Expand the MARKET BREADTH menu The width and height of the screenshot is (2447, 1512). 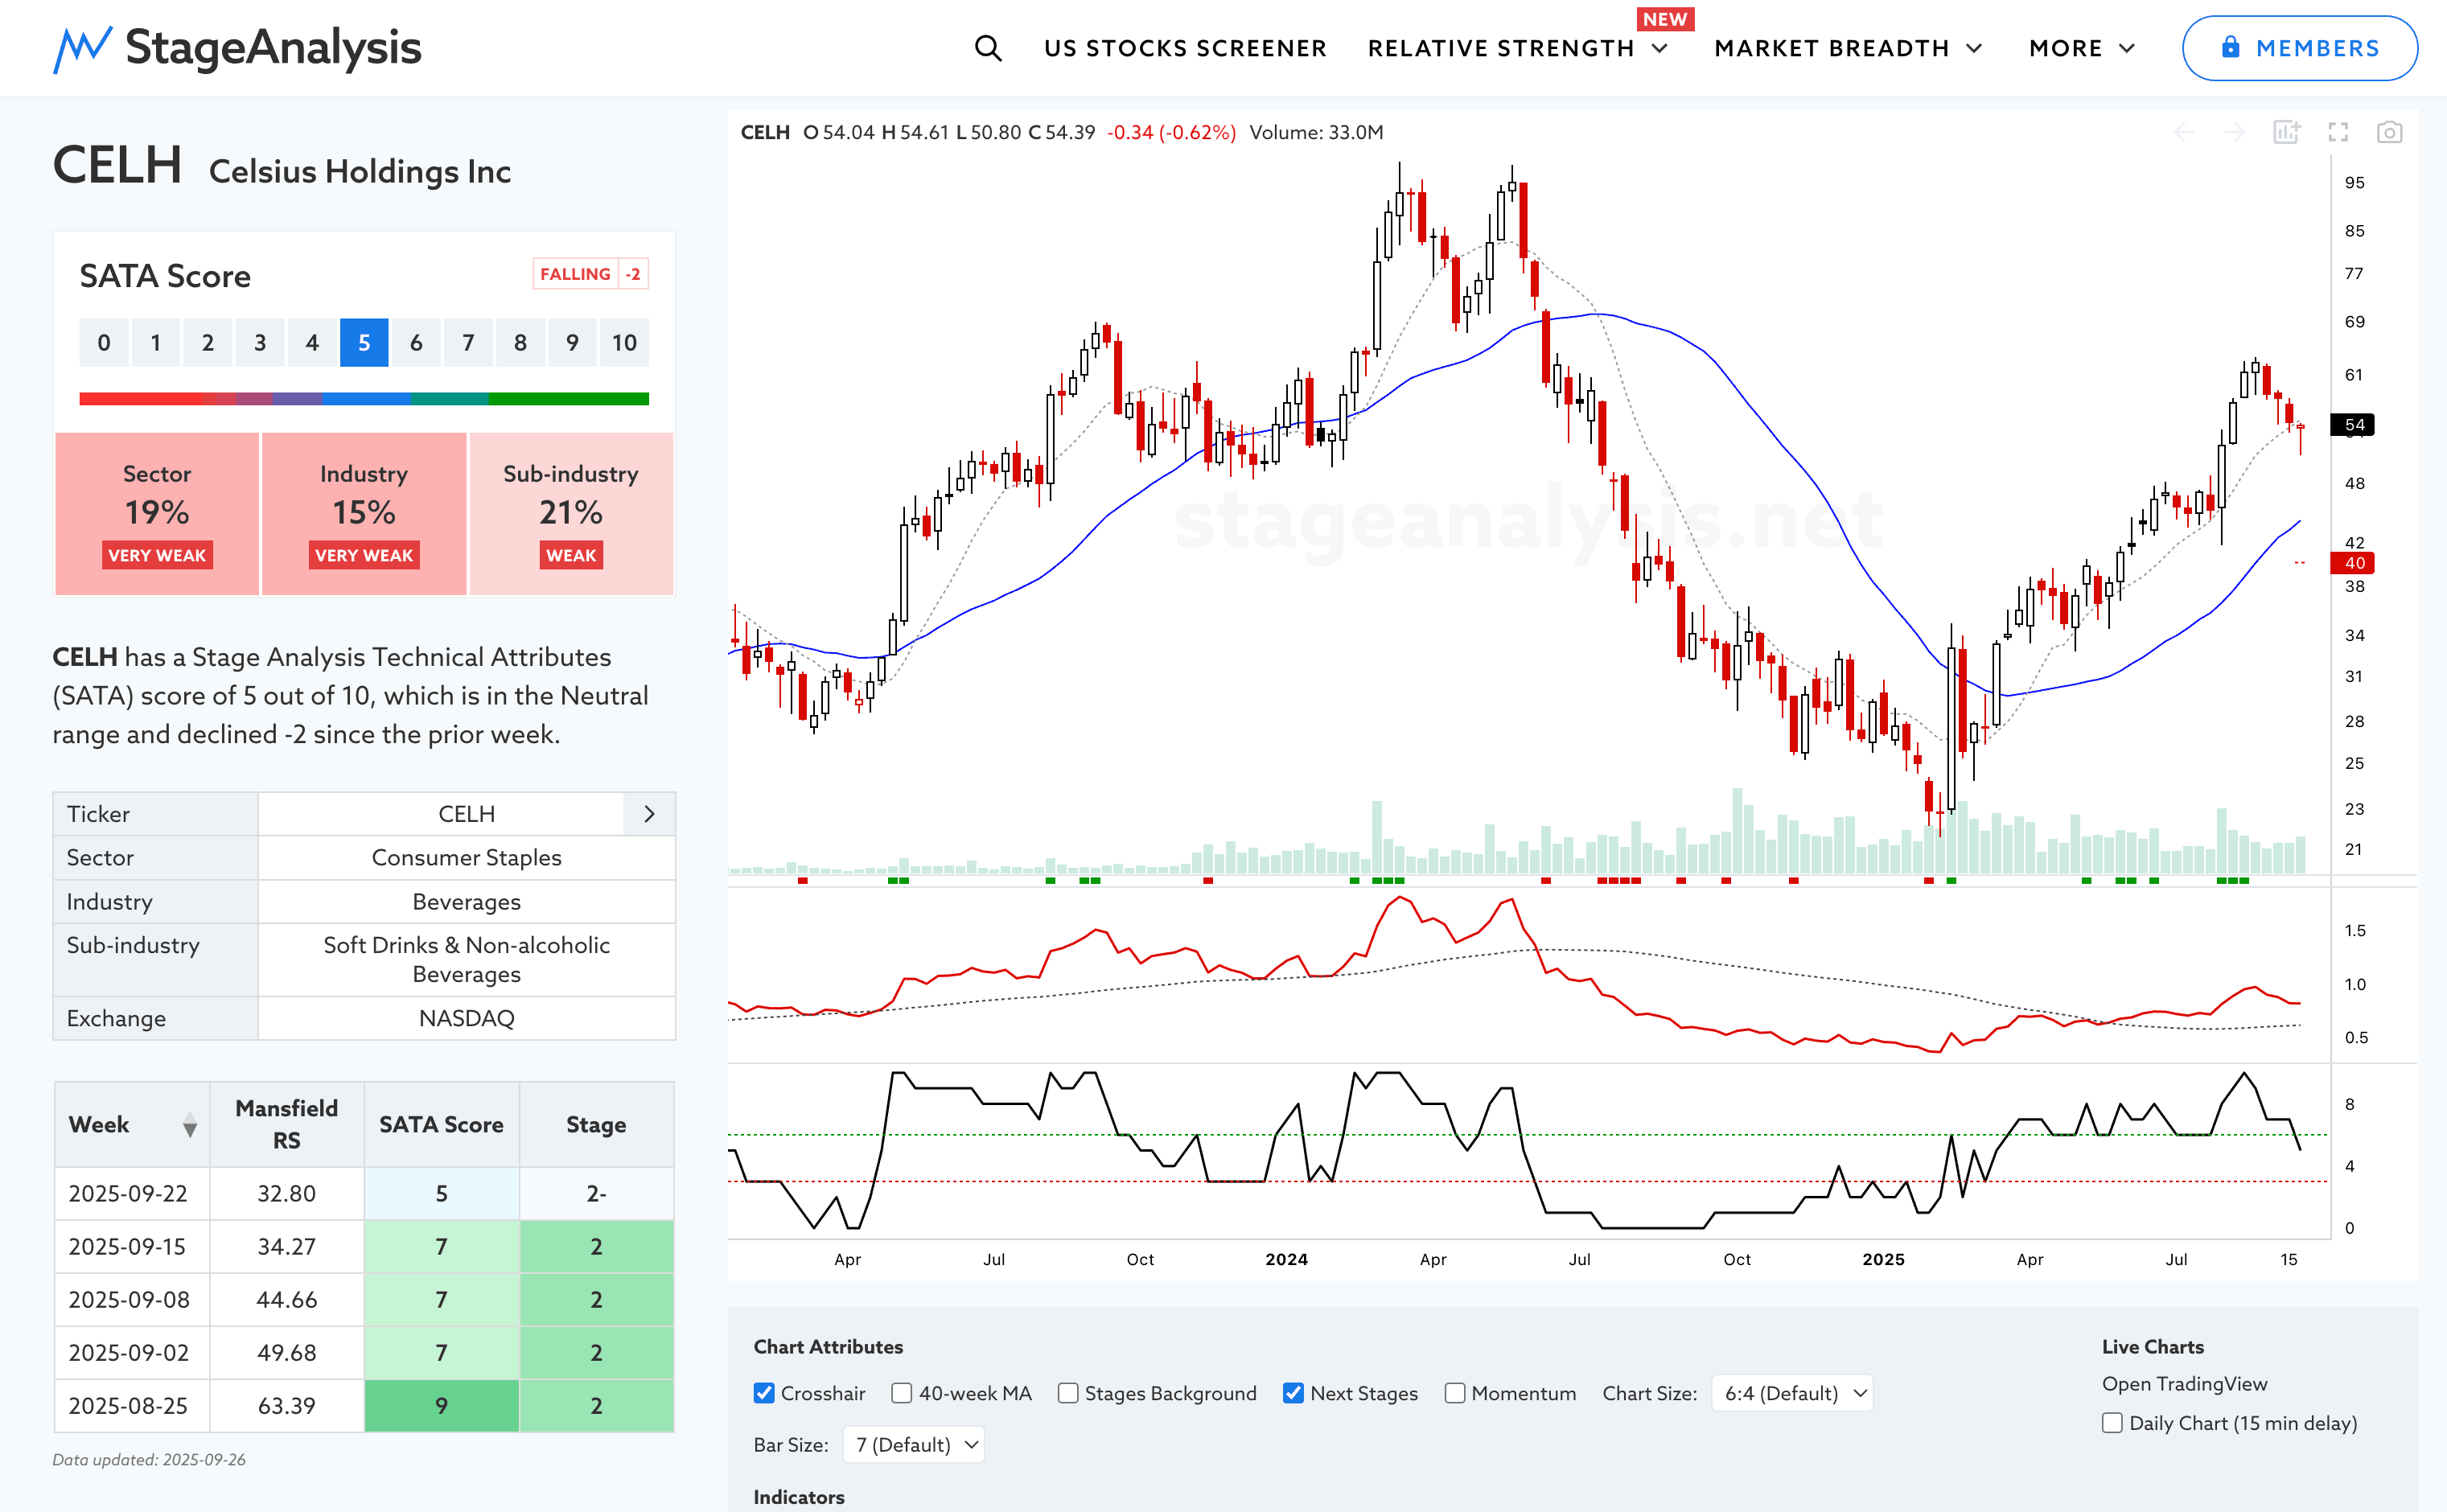pyautogui.click(x=1848, y=48)
